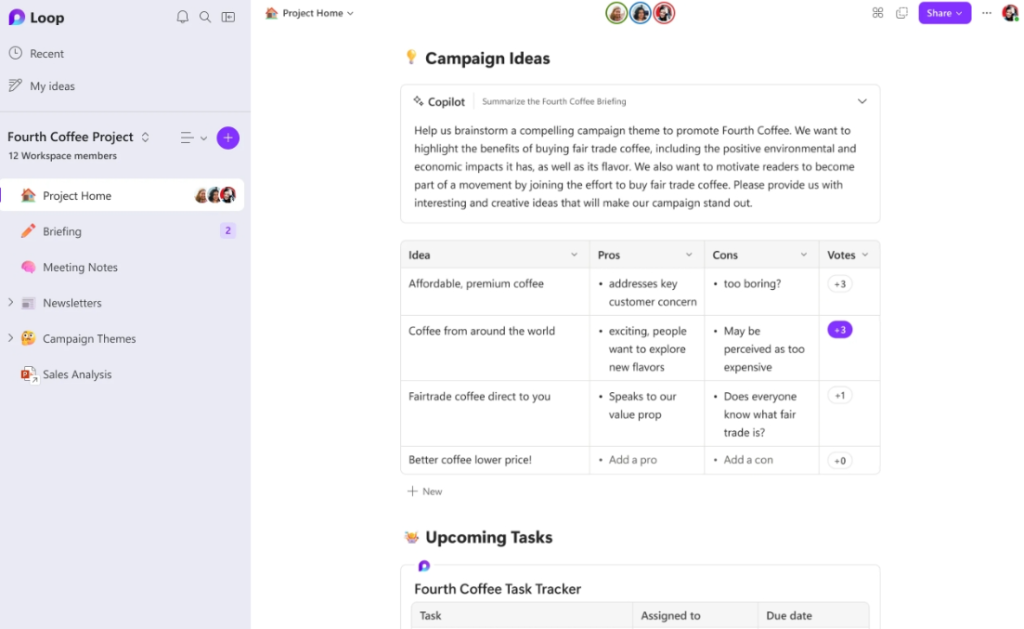
Task: Expand the Newsletters section in the sidebar
Action: pos(12,302)
